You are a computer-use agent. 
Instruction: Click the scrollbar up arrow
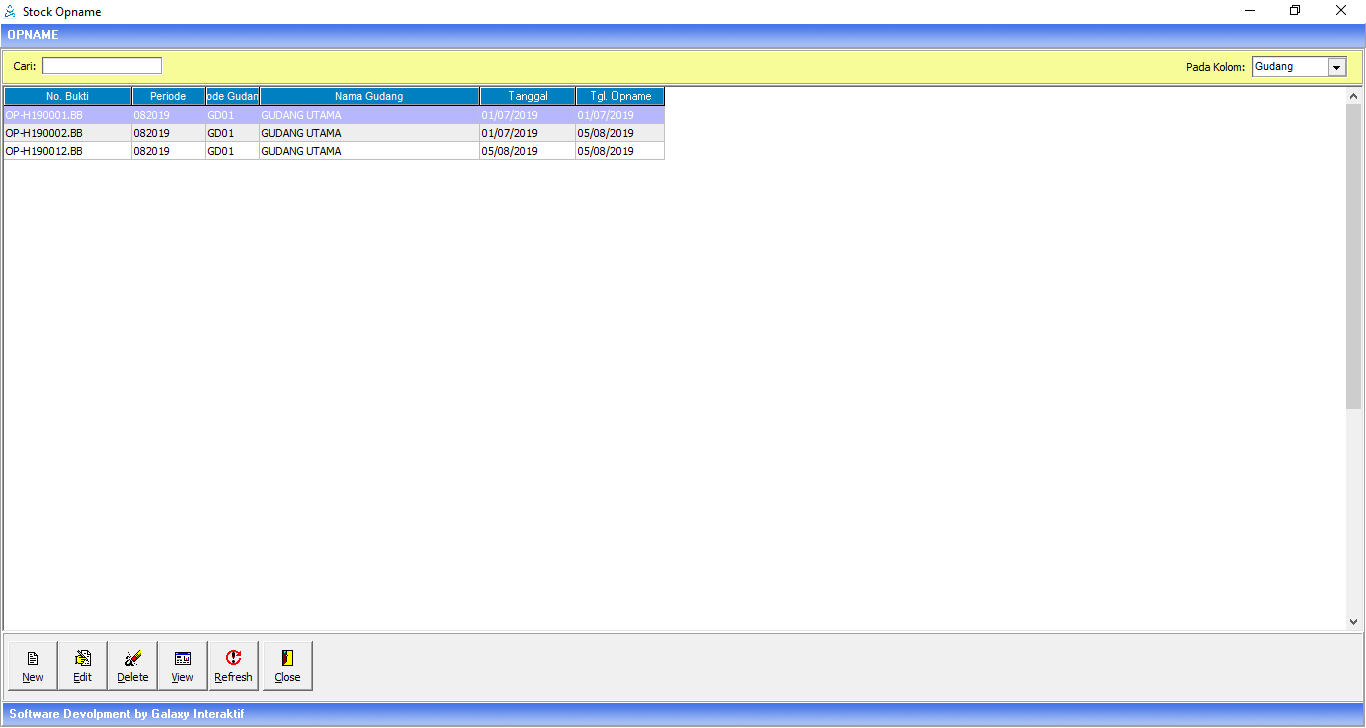(x=1353, y=96)
